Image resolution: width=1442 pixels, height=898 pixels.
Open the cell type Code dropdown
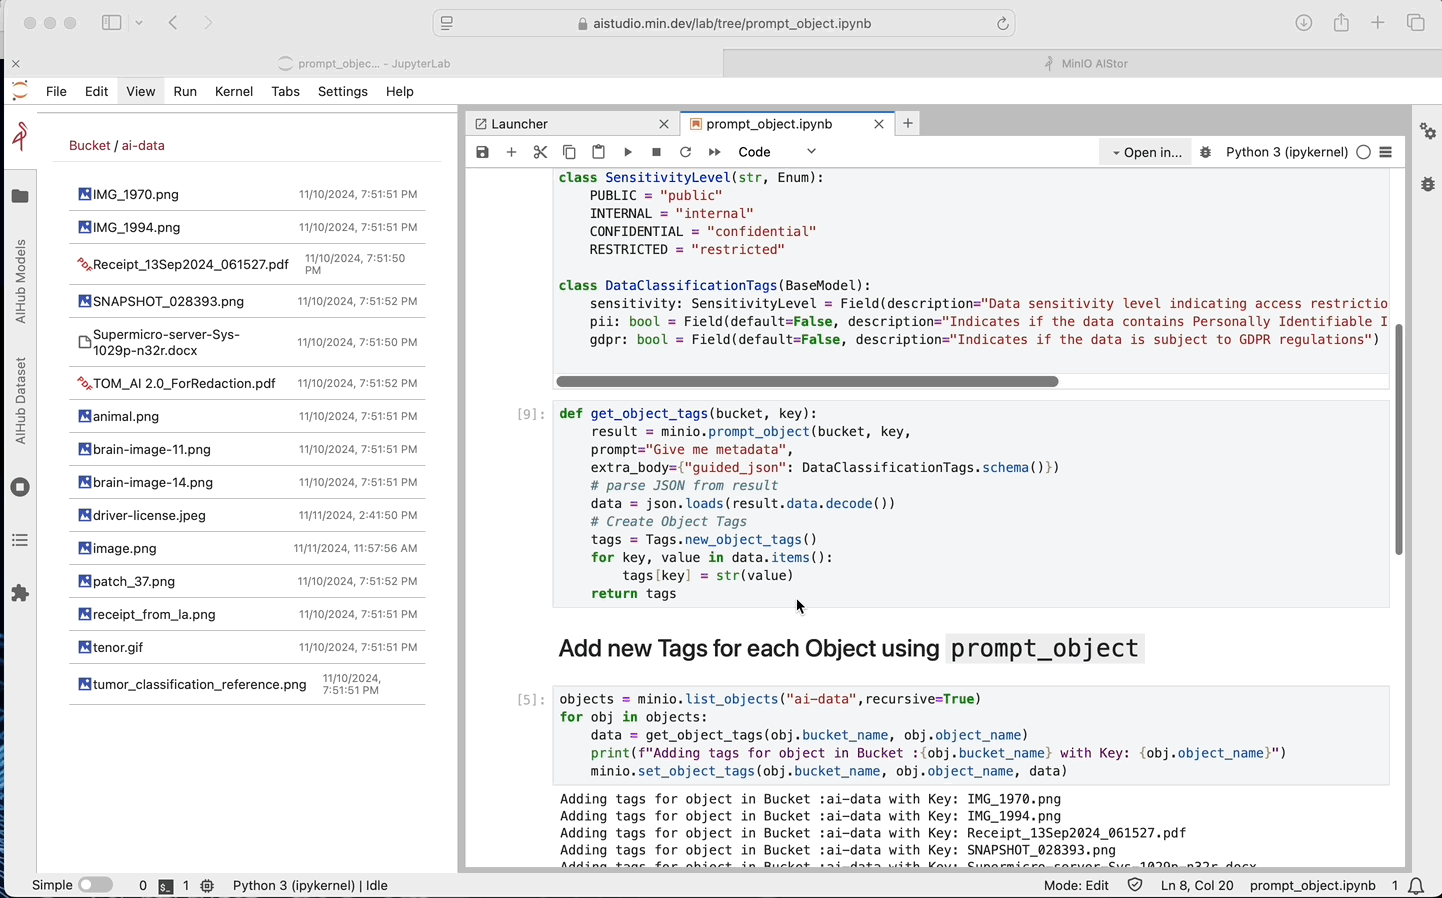click(x=777, y=152)
